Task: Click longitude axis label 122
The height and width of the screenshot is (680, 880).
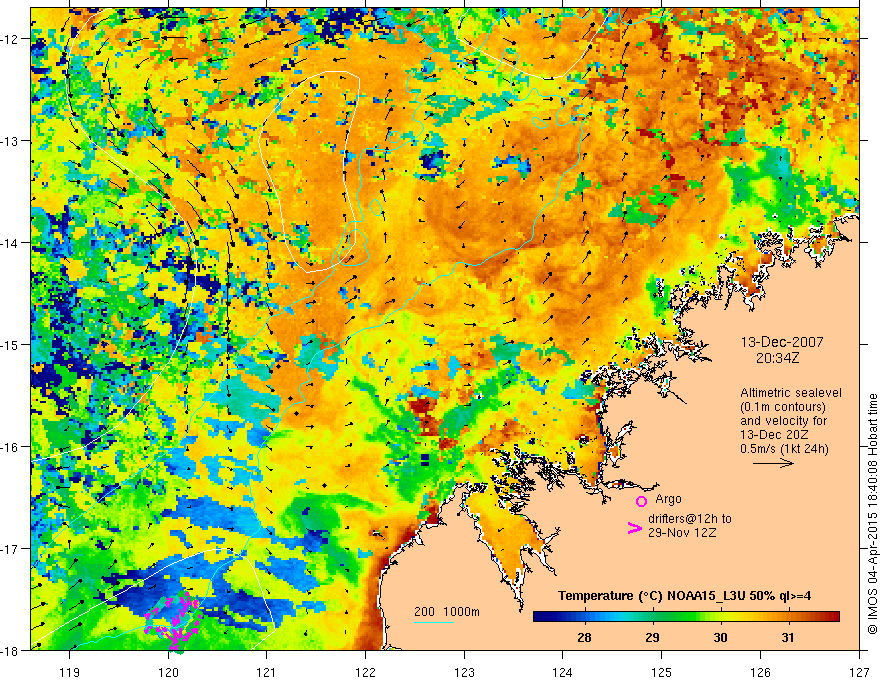Action: point(365,672)
